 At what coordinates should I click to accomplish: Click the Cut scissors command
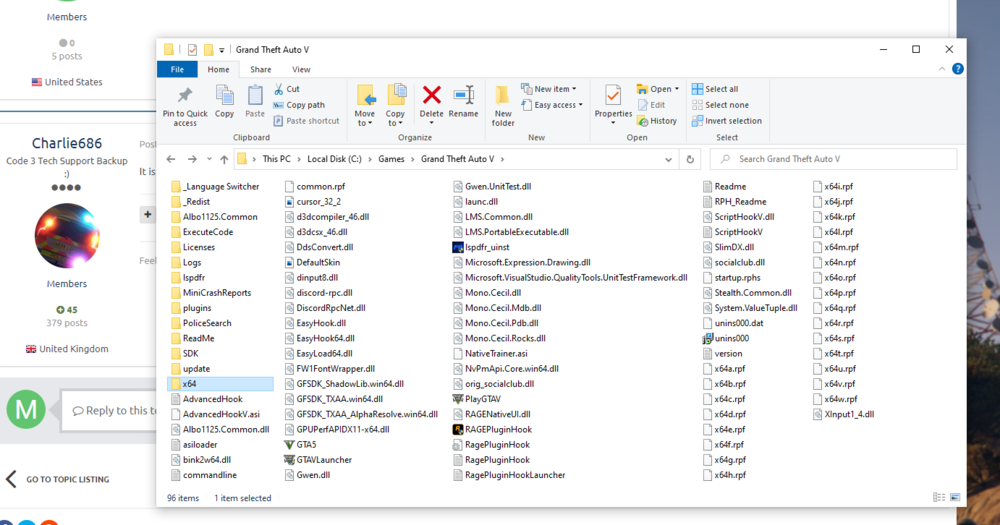(x=286, y=89)
